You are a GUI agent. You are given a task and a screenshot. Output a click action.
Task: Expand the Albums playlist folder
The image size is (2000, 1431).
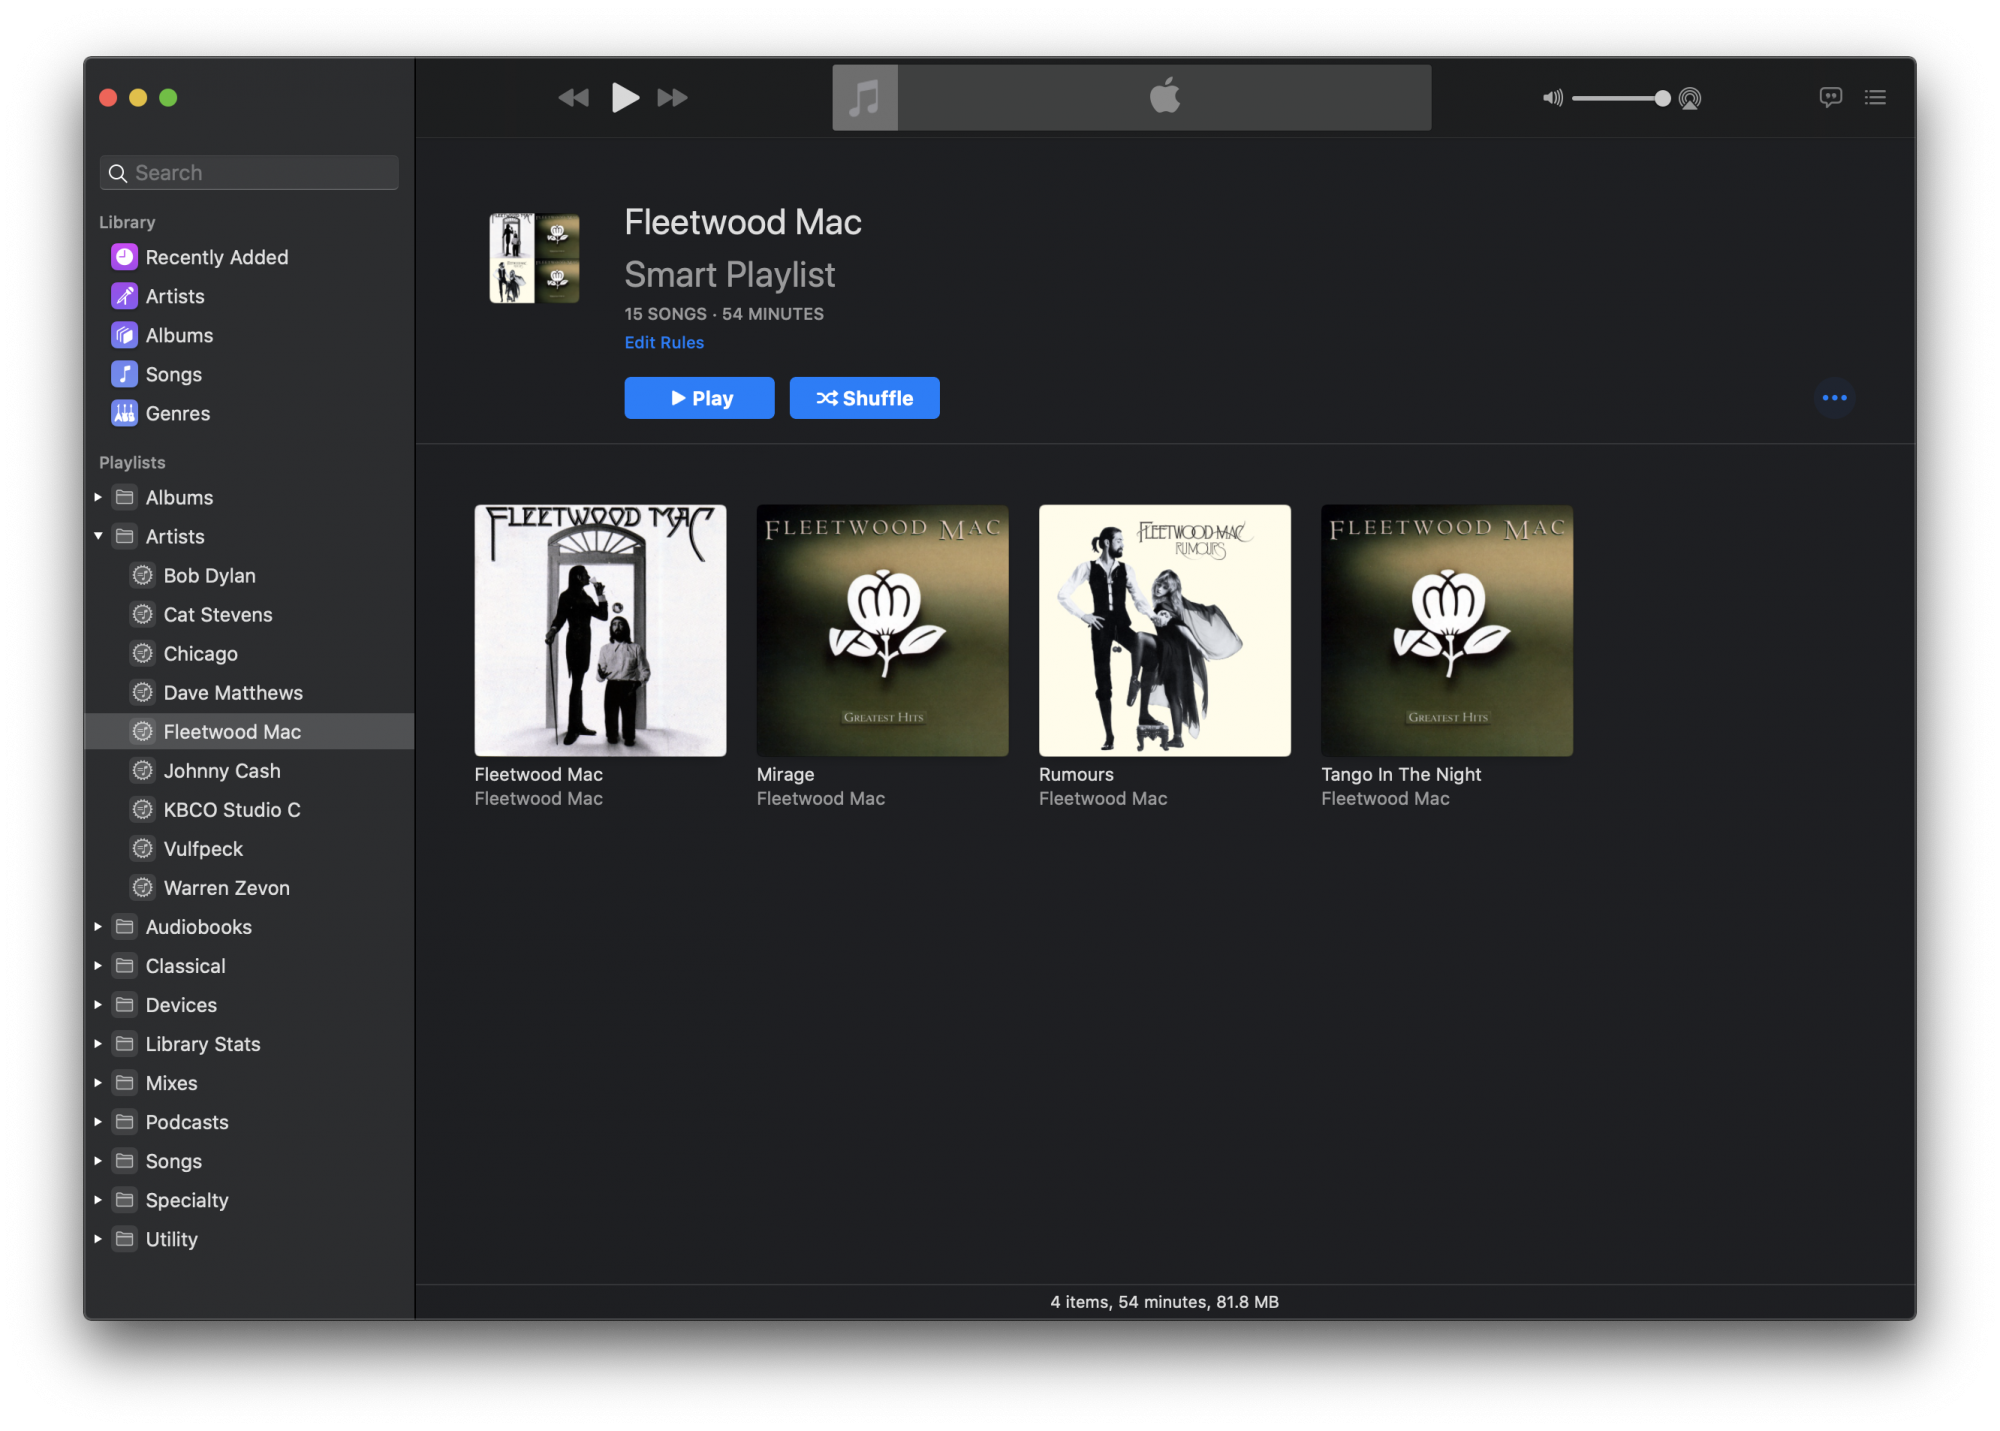[x=98, y=497]
